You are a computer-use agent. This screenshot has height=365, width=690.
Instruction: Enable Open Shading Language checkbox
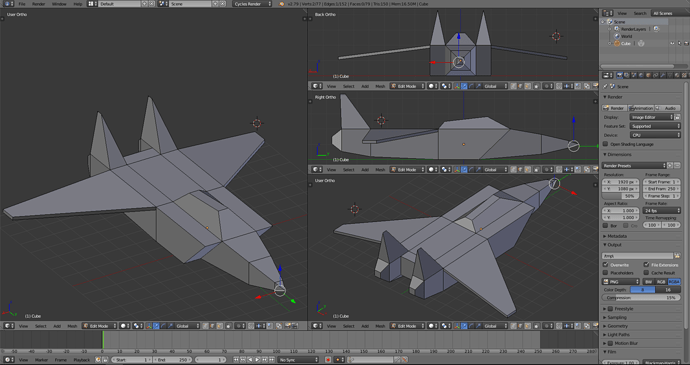coord(606,144)
